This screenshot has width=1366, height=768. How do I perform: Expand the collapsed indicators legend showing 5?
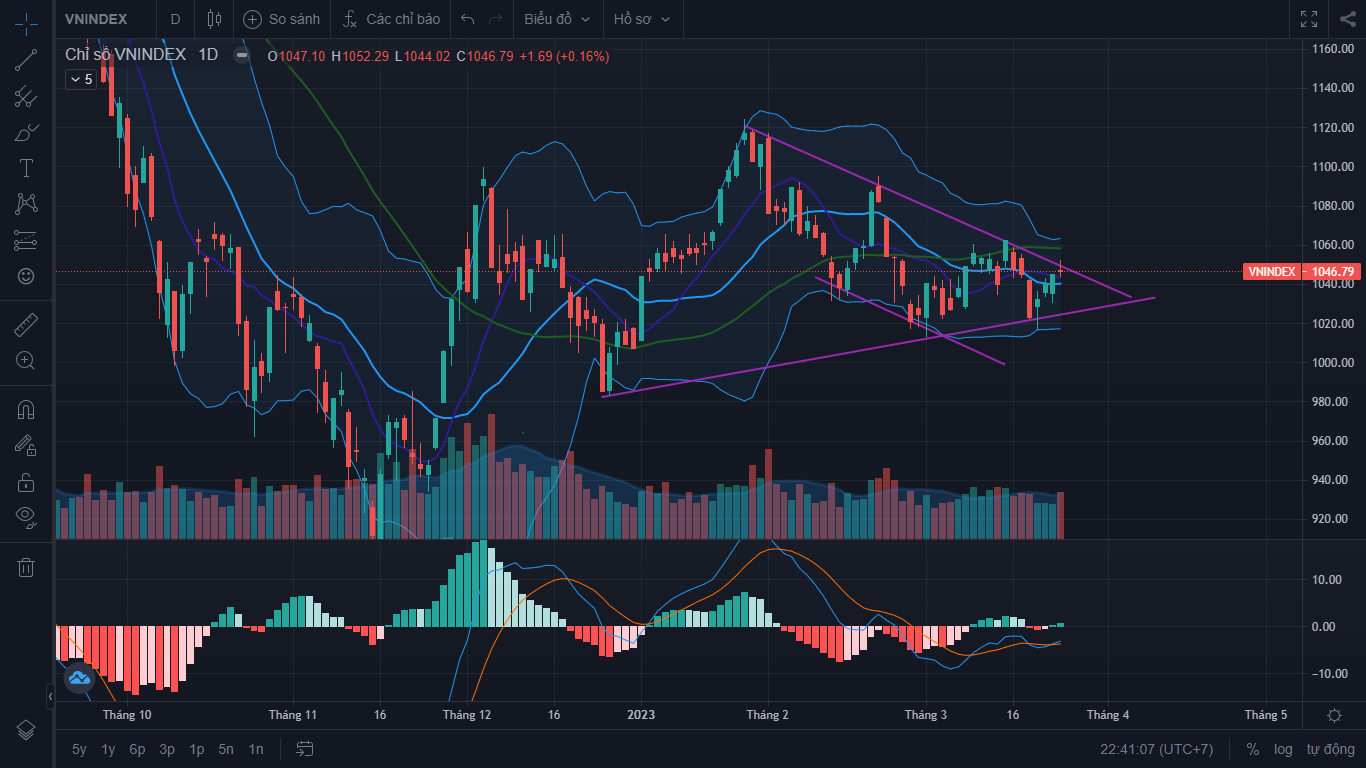click(x=81, y=79)
